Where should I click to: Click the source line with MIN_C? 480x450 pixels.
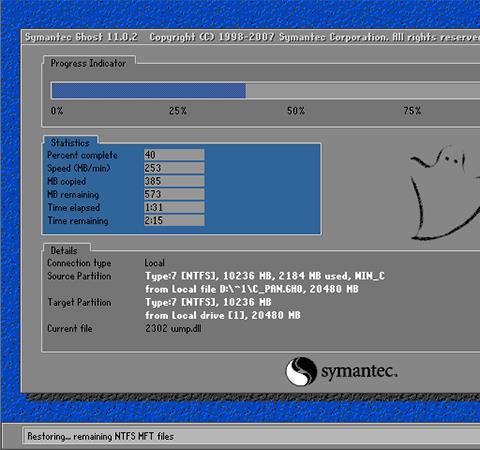point(265,276)
